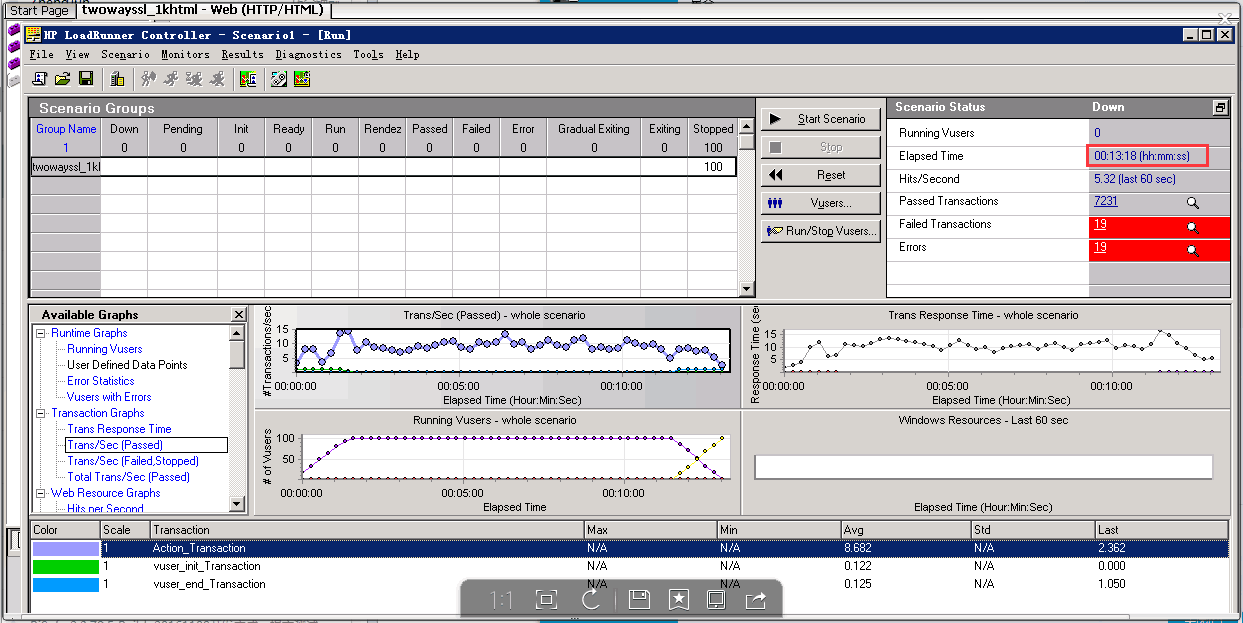Click the rotate image viewer icon
This screenshot has width=1243, height=623.
coord(591,599)
